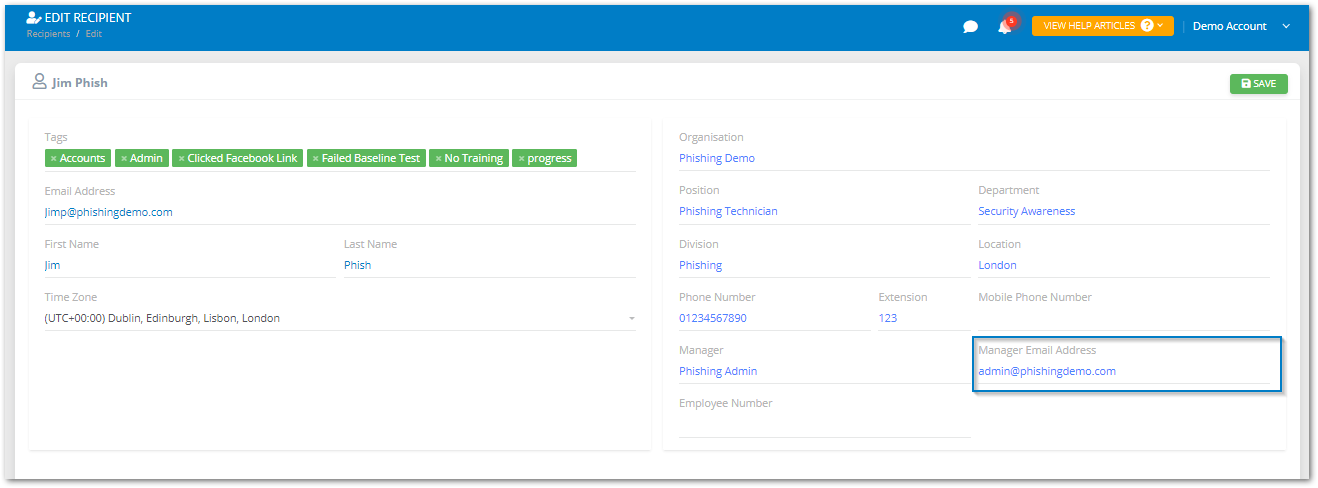Open the Recipients breadcrumb link
This screenshot has width=1318, height=488.
[48, 34]
